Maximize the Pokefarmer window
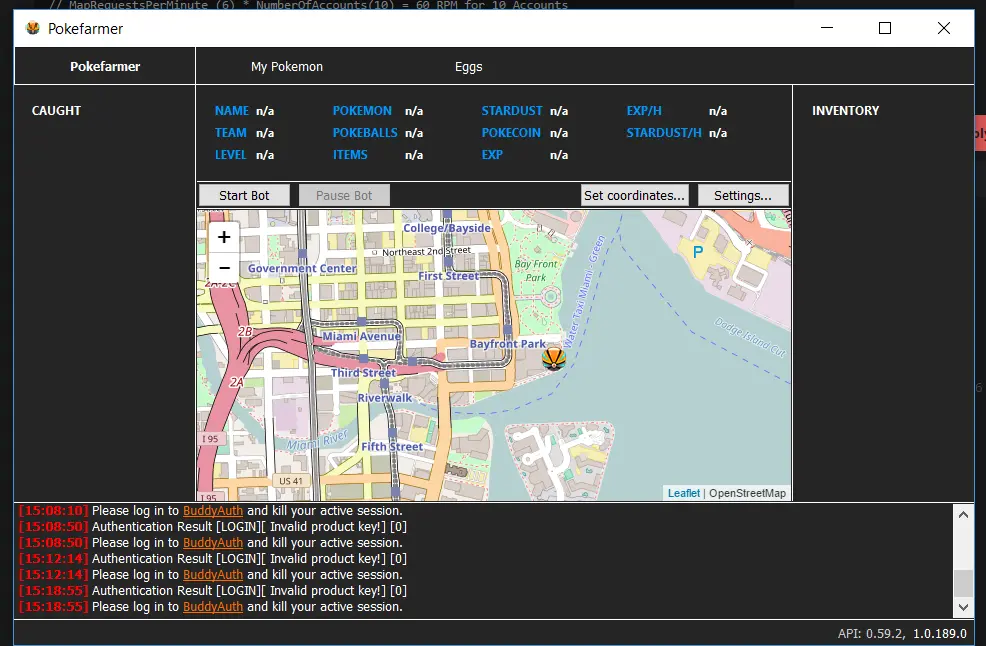The width and height of the screenshot is (986, 646). [885, 28]
